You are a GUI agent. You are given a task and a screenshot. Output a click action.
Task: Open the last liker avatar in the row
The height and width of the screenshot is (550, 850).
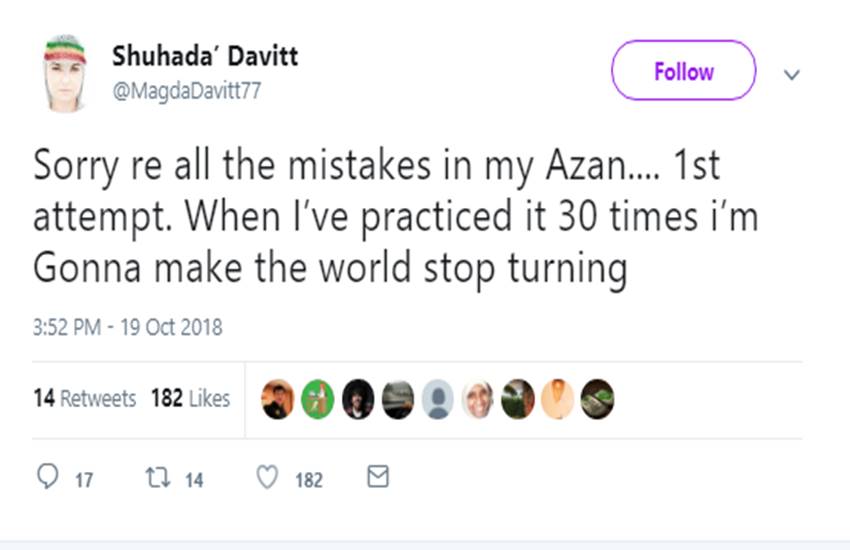pyautogui.click(x=597, y=399)
